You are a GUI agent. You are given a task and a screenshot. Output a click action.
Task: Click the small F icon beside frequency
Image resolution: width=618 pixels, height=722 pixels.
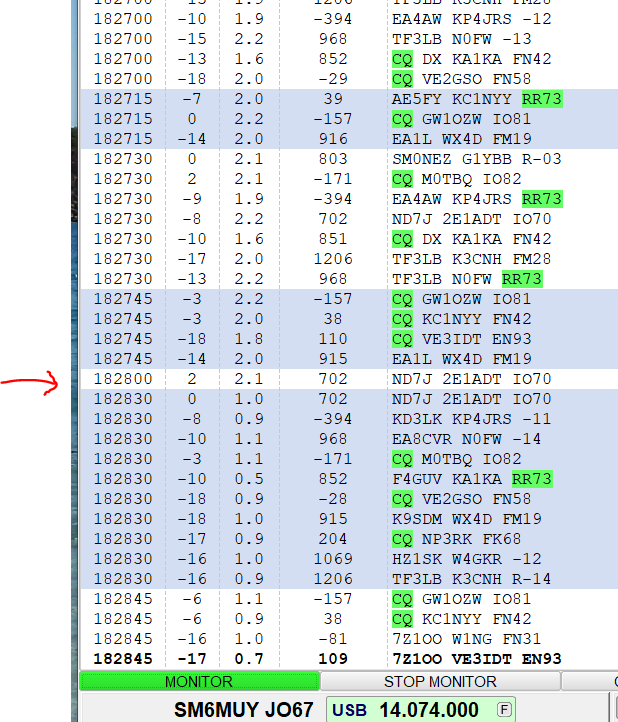click(x=505, y=709)
